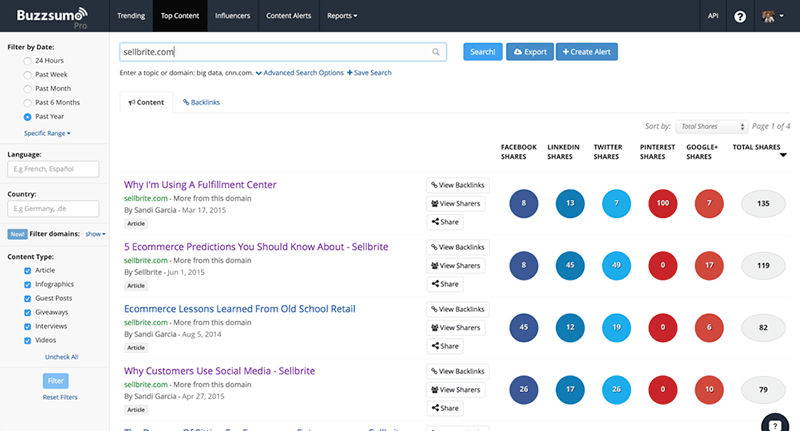Screen dimensions: 800x431
Task: Click Facebook shares circle showing 45
Action: [x=523, y=327]
